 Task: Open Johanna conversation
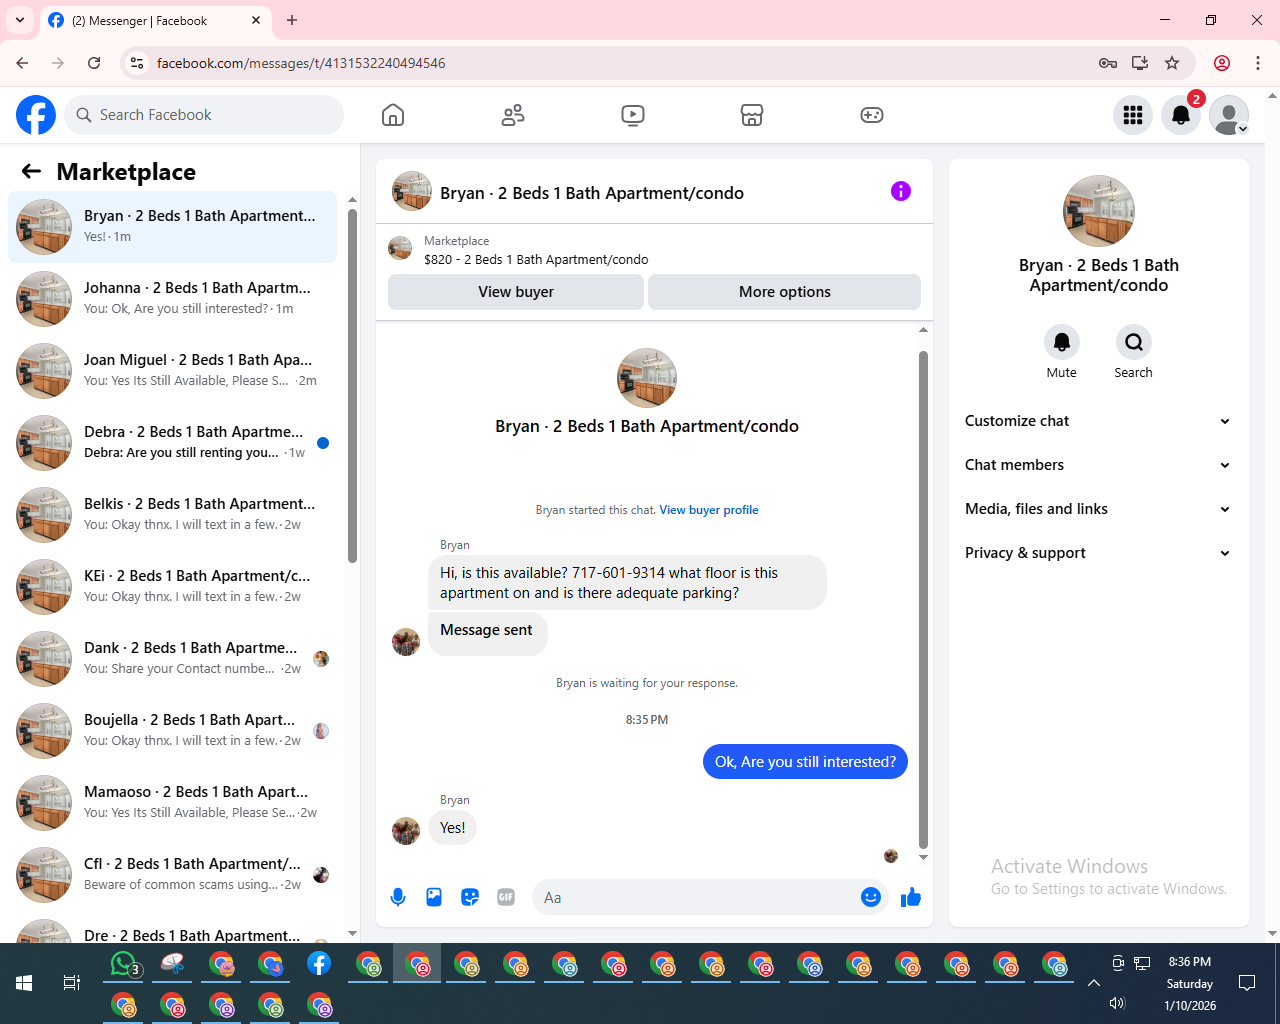click(x=172, y=299)
